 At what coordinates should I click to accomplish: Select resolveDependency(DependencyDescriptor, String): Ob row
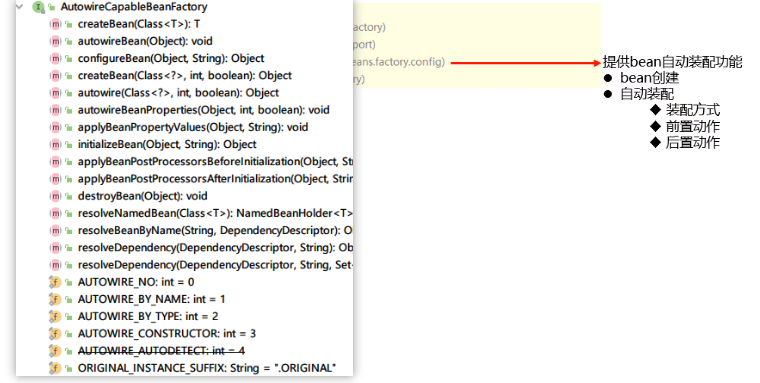coord(215,248)
